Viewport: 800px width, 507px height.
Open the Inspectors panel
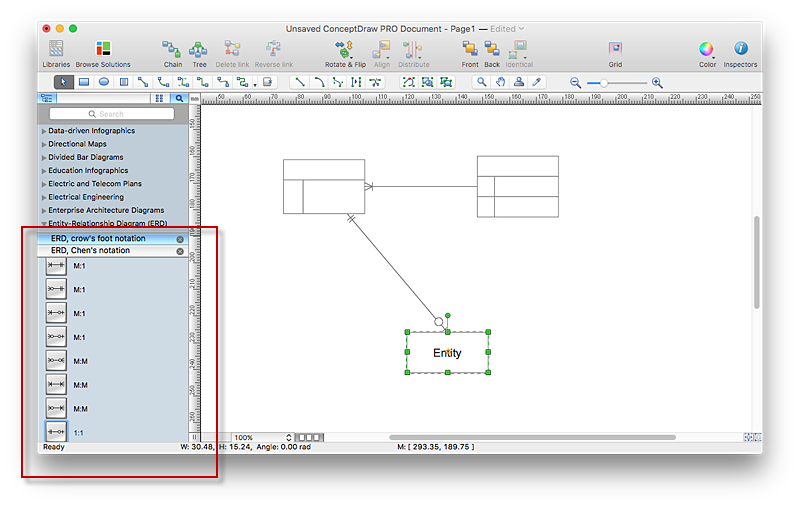pos(740,54)
